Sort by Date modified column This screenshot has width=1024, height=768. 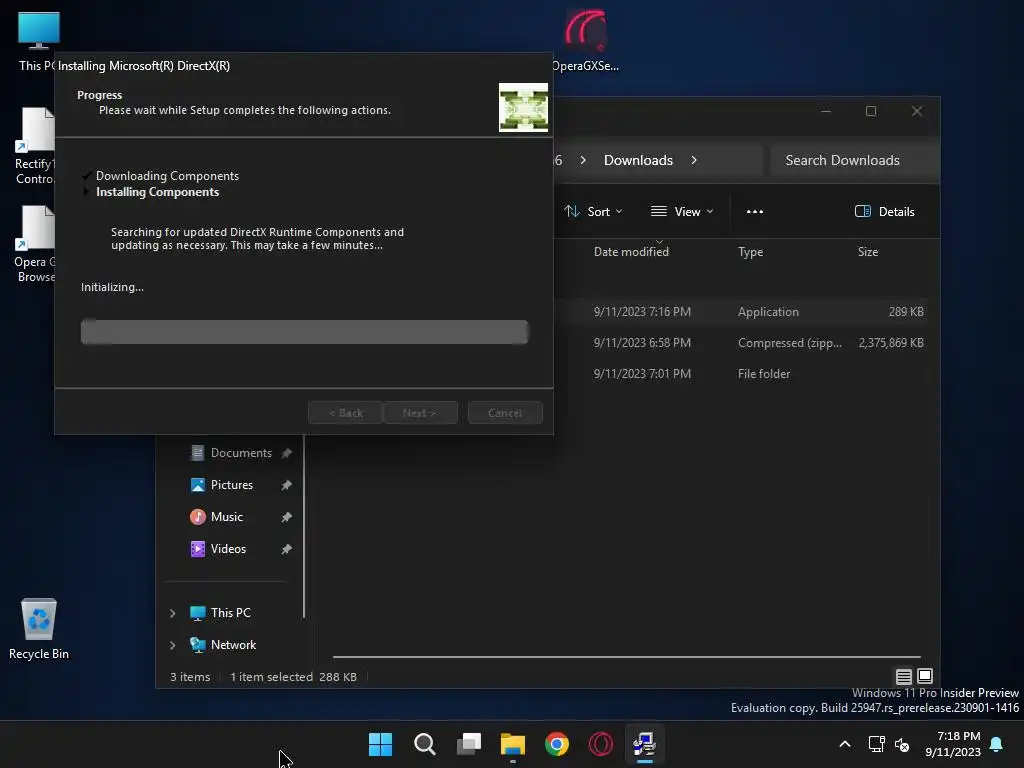click(631, 251)
